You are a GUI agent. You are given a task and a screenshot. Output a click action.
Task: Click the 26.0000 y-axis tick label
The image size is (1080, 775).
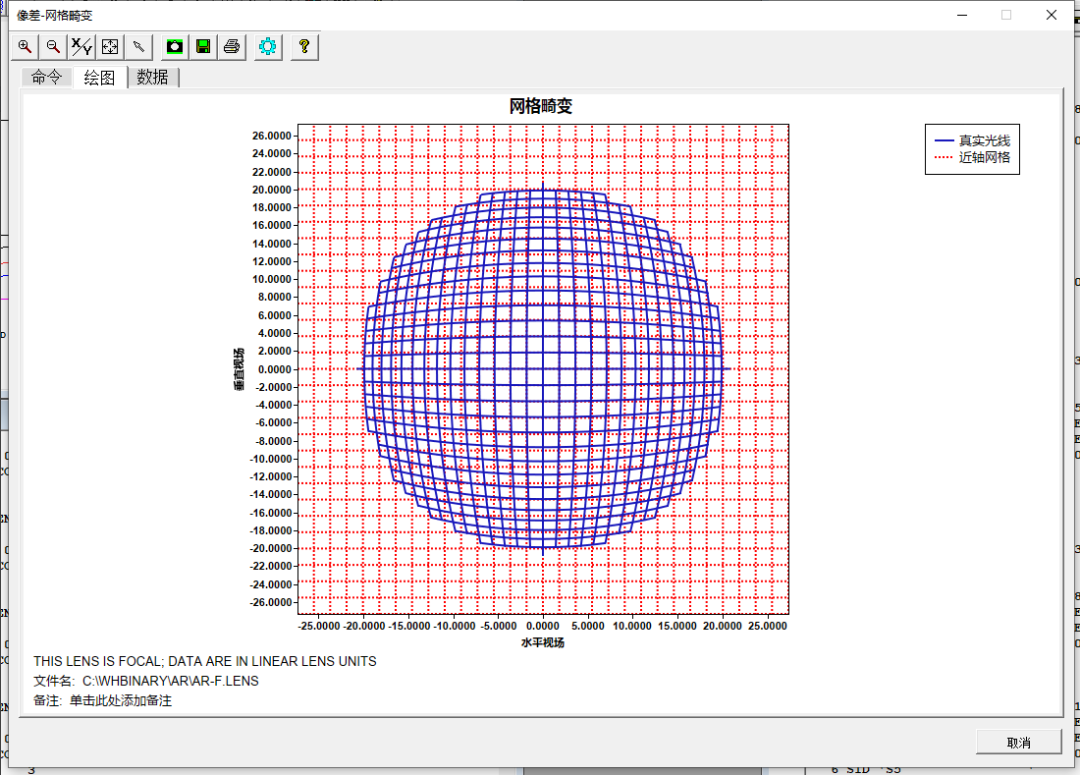[271, 136]
